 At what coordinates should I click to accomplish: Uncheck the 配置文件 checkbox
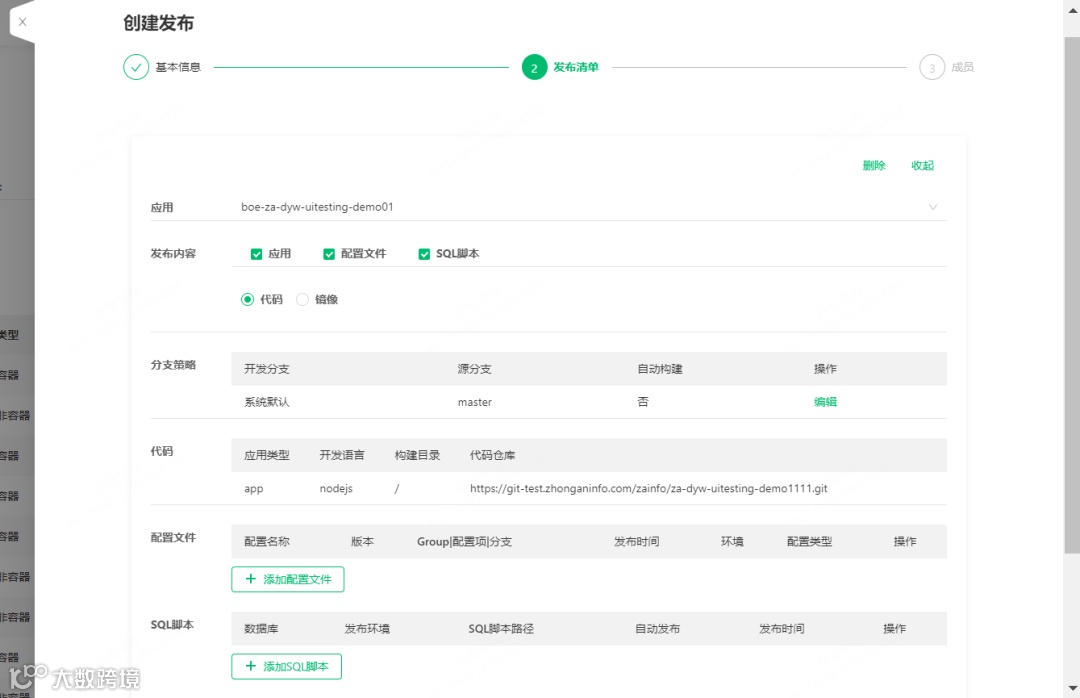point(329,254)
